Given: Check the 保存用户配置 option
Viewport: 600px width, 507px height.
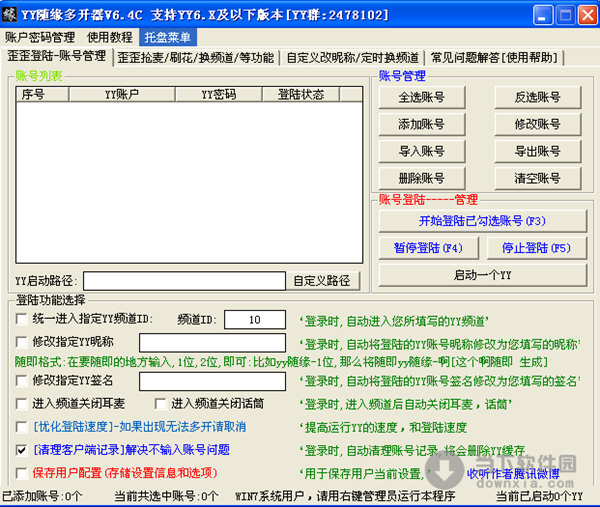Looking at the screenshot, I should pos(22,472).
